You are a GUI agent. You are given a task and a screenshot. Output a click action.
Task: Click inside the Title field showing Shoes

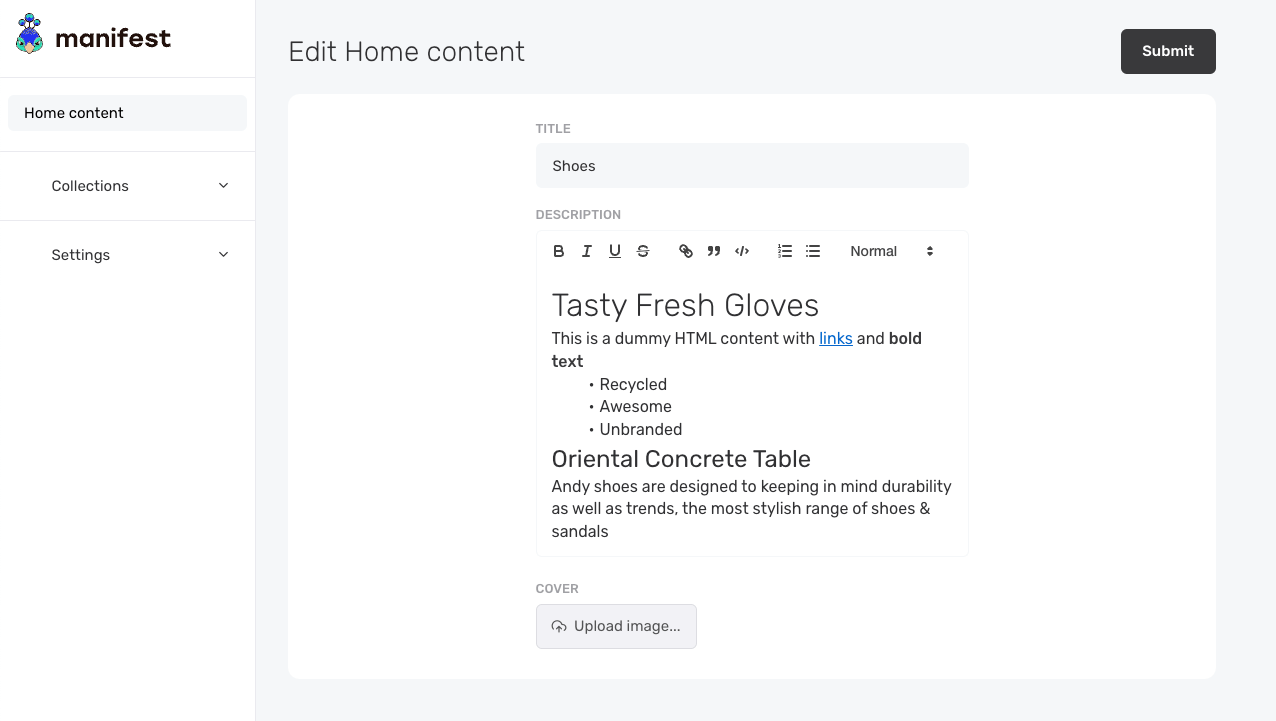coord(752,165)
